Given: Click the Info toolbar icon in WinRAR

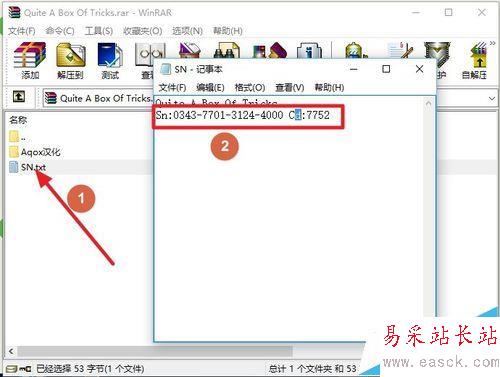Looking at the screenshot, I should (x=310, y=51).
